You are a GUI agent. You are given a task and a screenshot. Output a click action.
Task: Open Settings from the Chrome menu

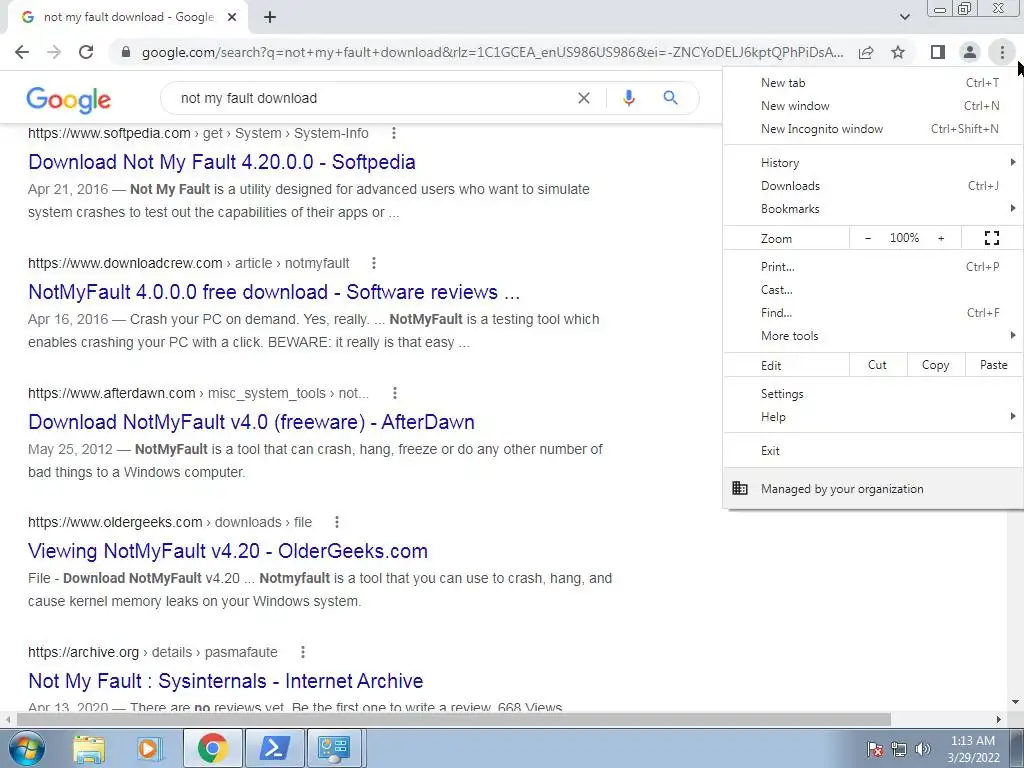pos(873,394)
